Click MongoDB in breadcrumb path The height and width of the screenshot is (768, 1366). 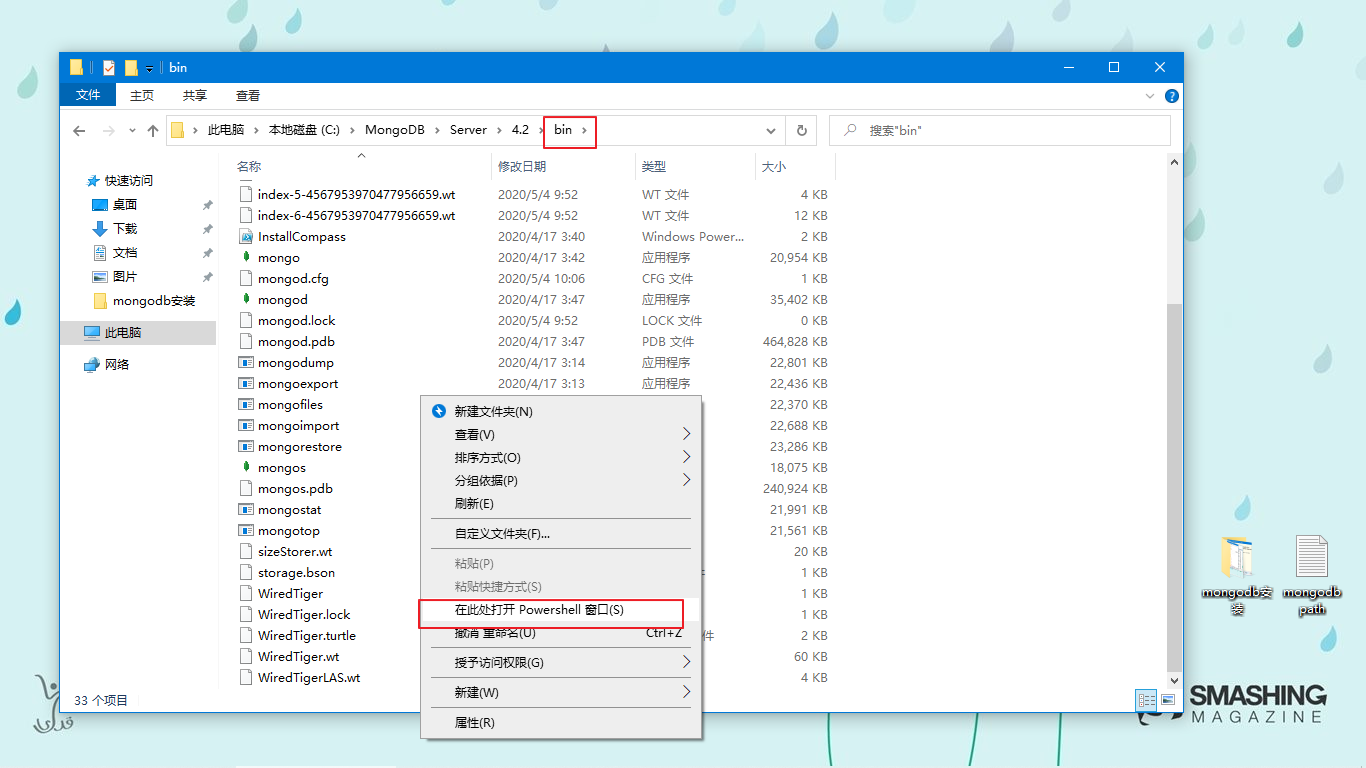(394, 130)
